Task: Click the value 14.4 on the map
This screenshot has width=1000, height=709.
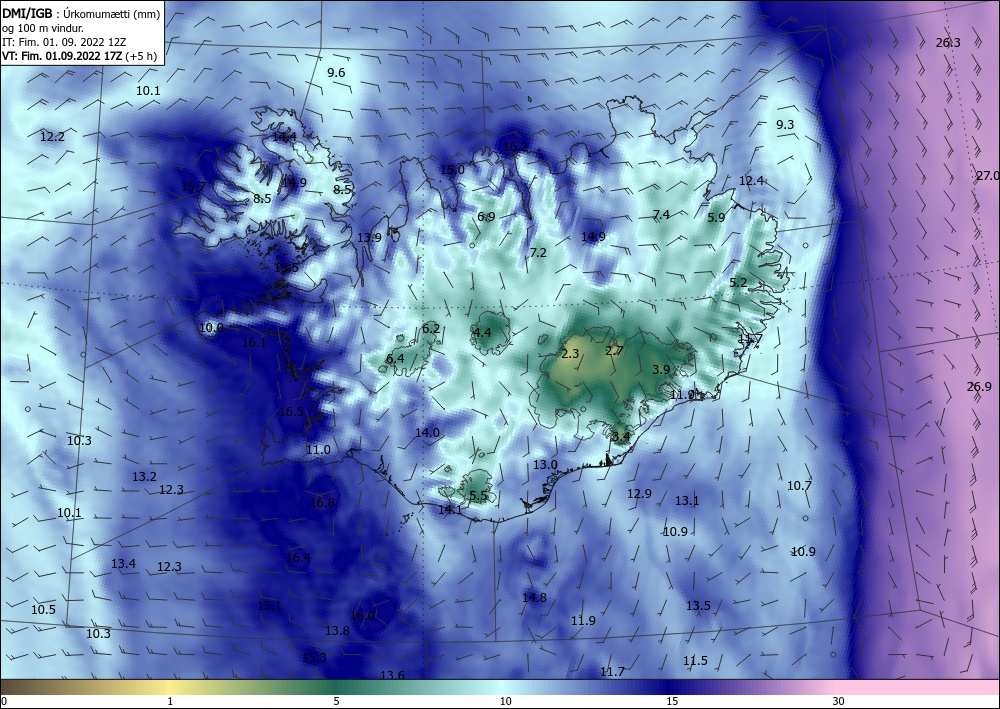Action: point(284,136)
